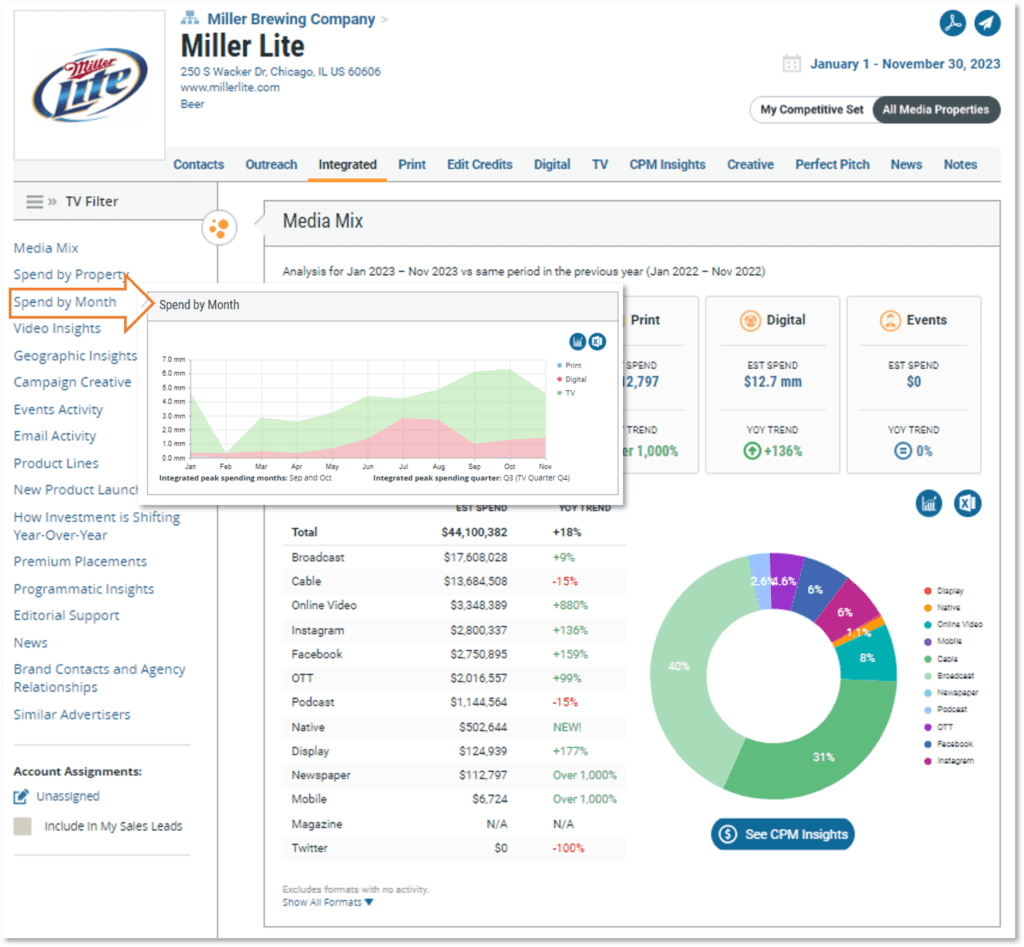Open Similar Advertisers sidebar link
Image resolution: width=1024 pixels, height=947 pixels.
click(72, 714)
